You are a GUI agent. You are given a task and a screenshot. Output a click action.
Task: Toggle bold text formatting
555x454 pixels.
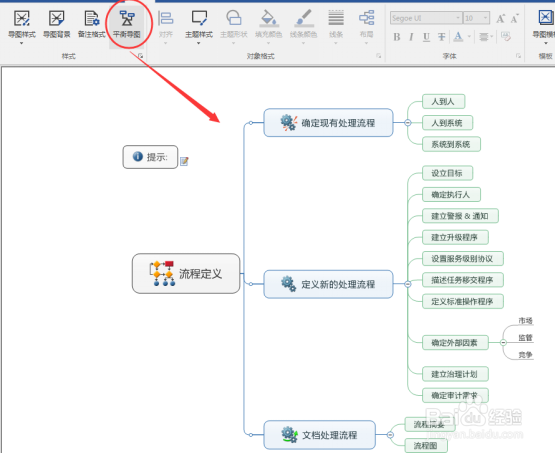click(x=397, y=37)
